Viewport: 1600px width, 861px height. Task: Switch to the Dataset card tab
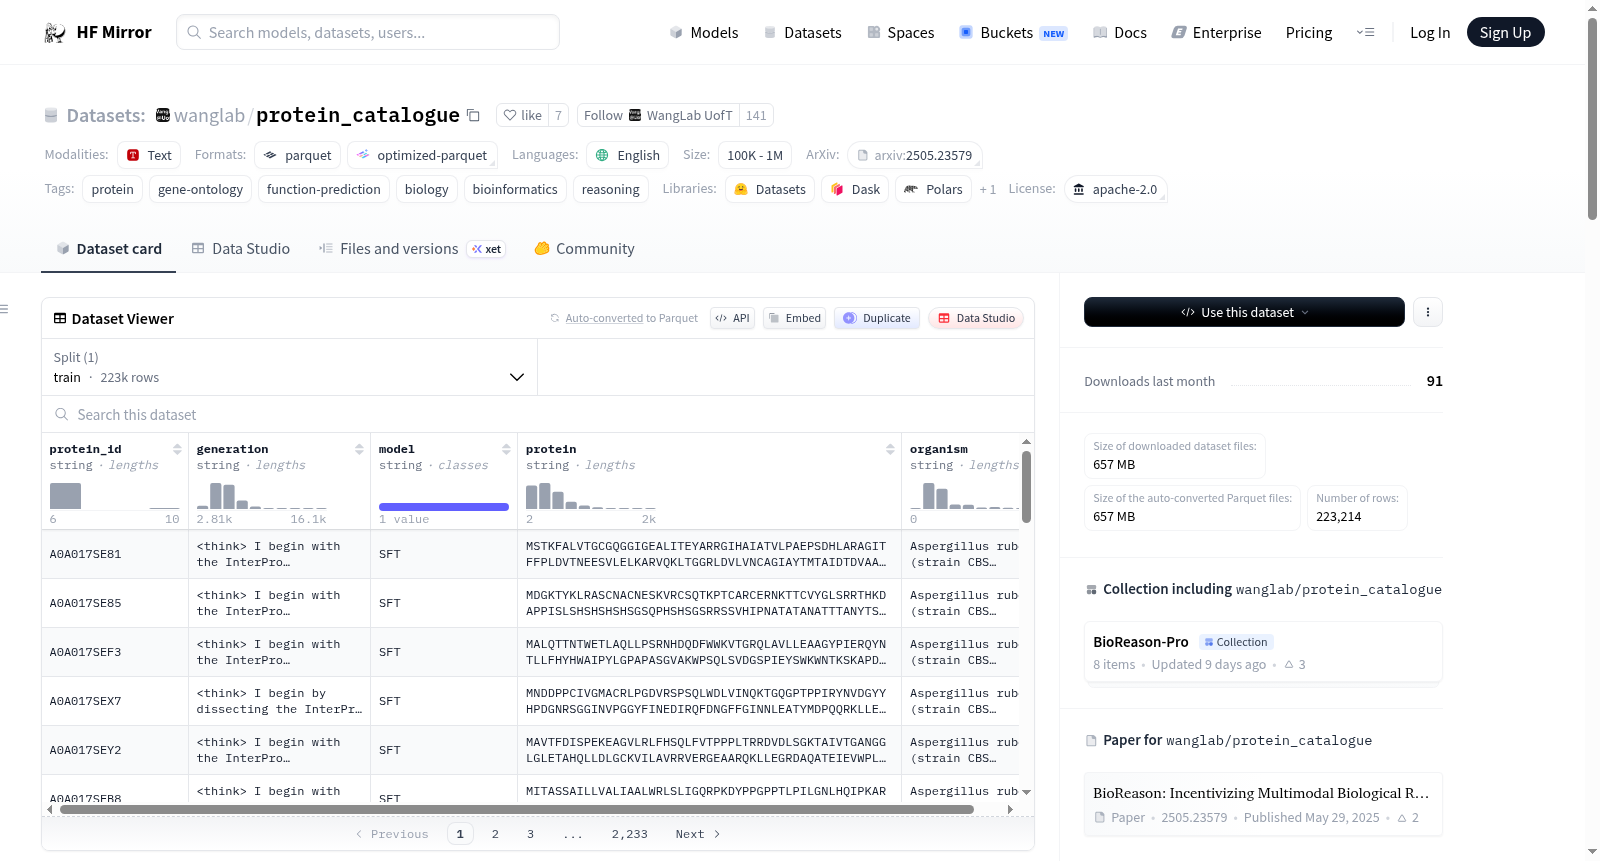click(x=109, y=249)
